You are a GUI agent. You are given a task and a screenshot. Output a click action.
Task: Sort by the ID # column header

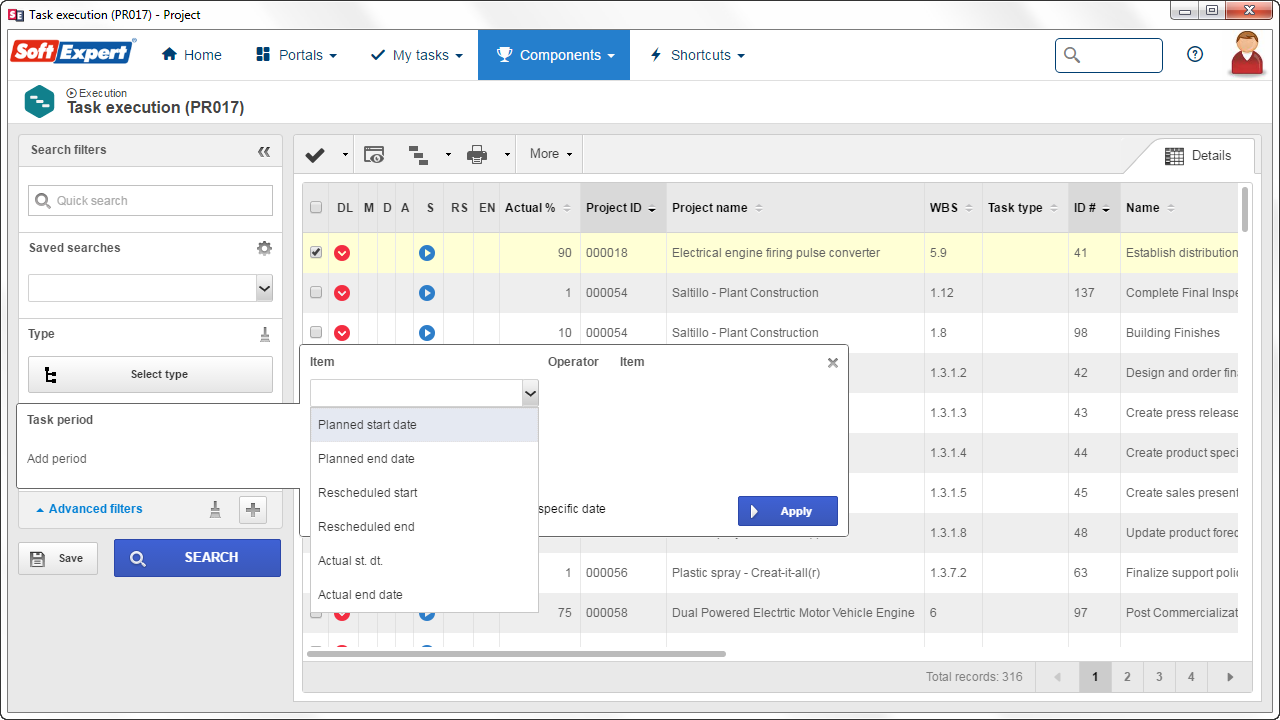coord(1094,208)
